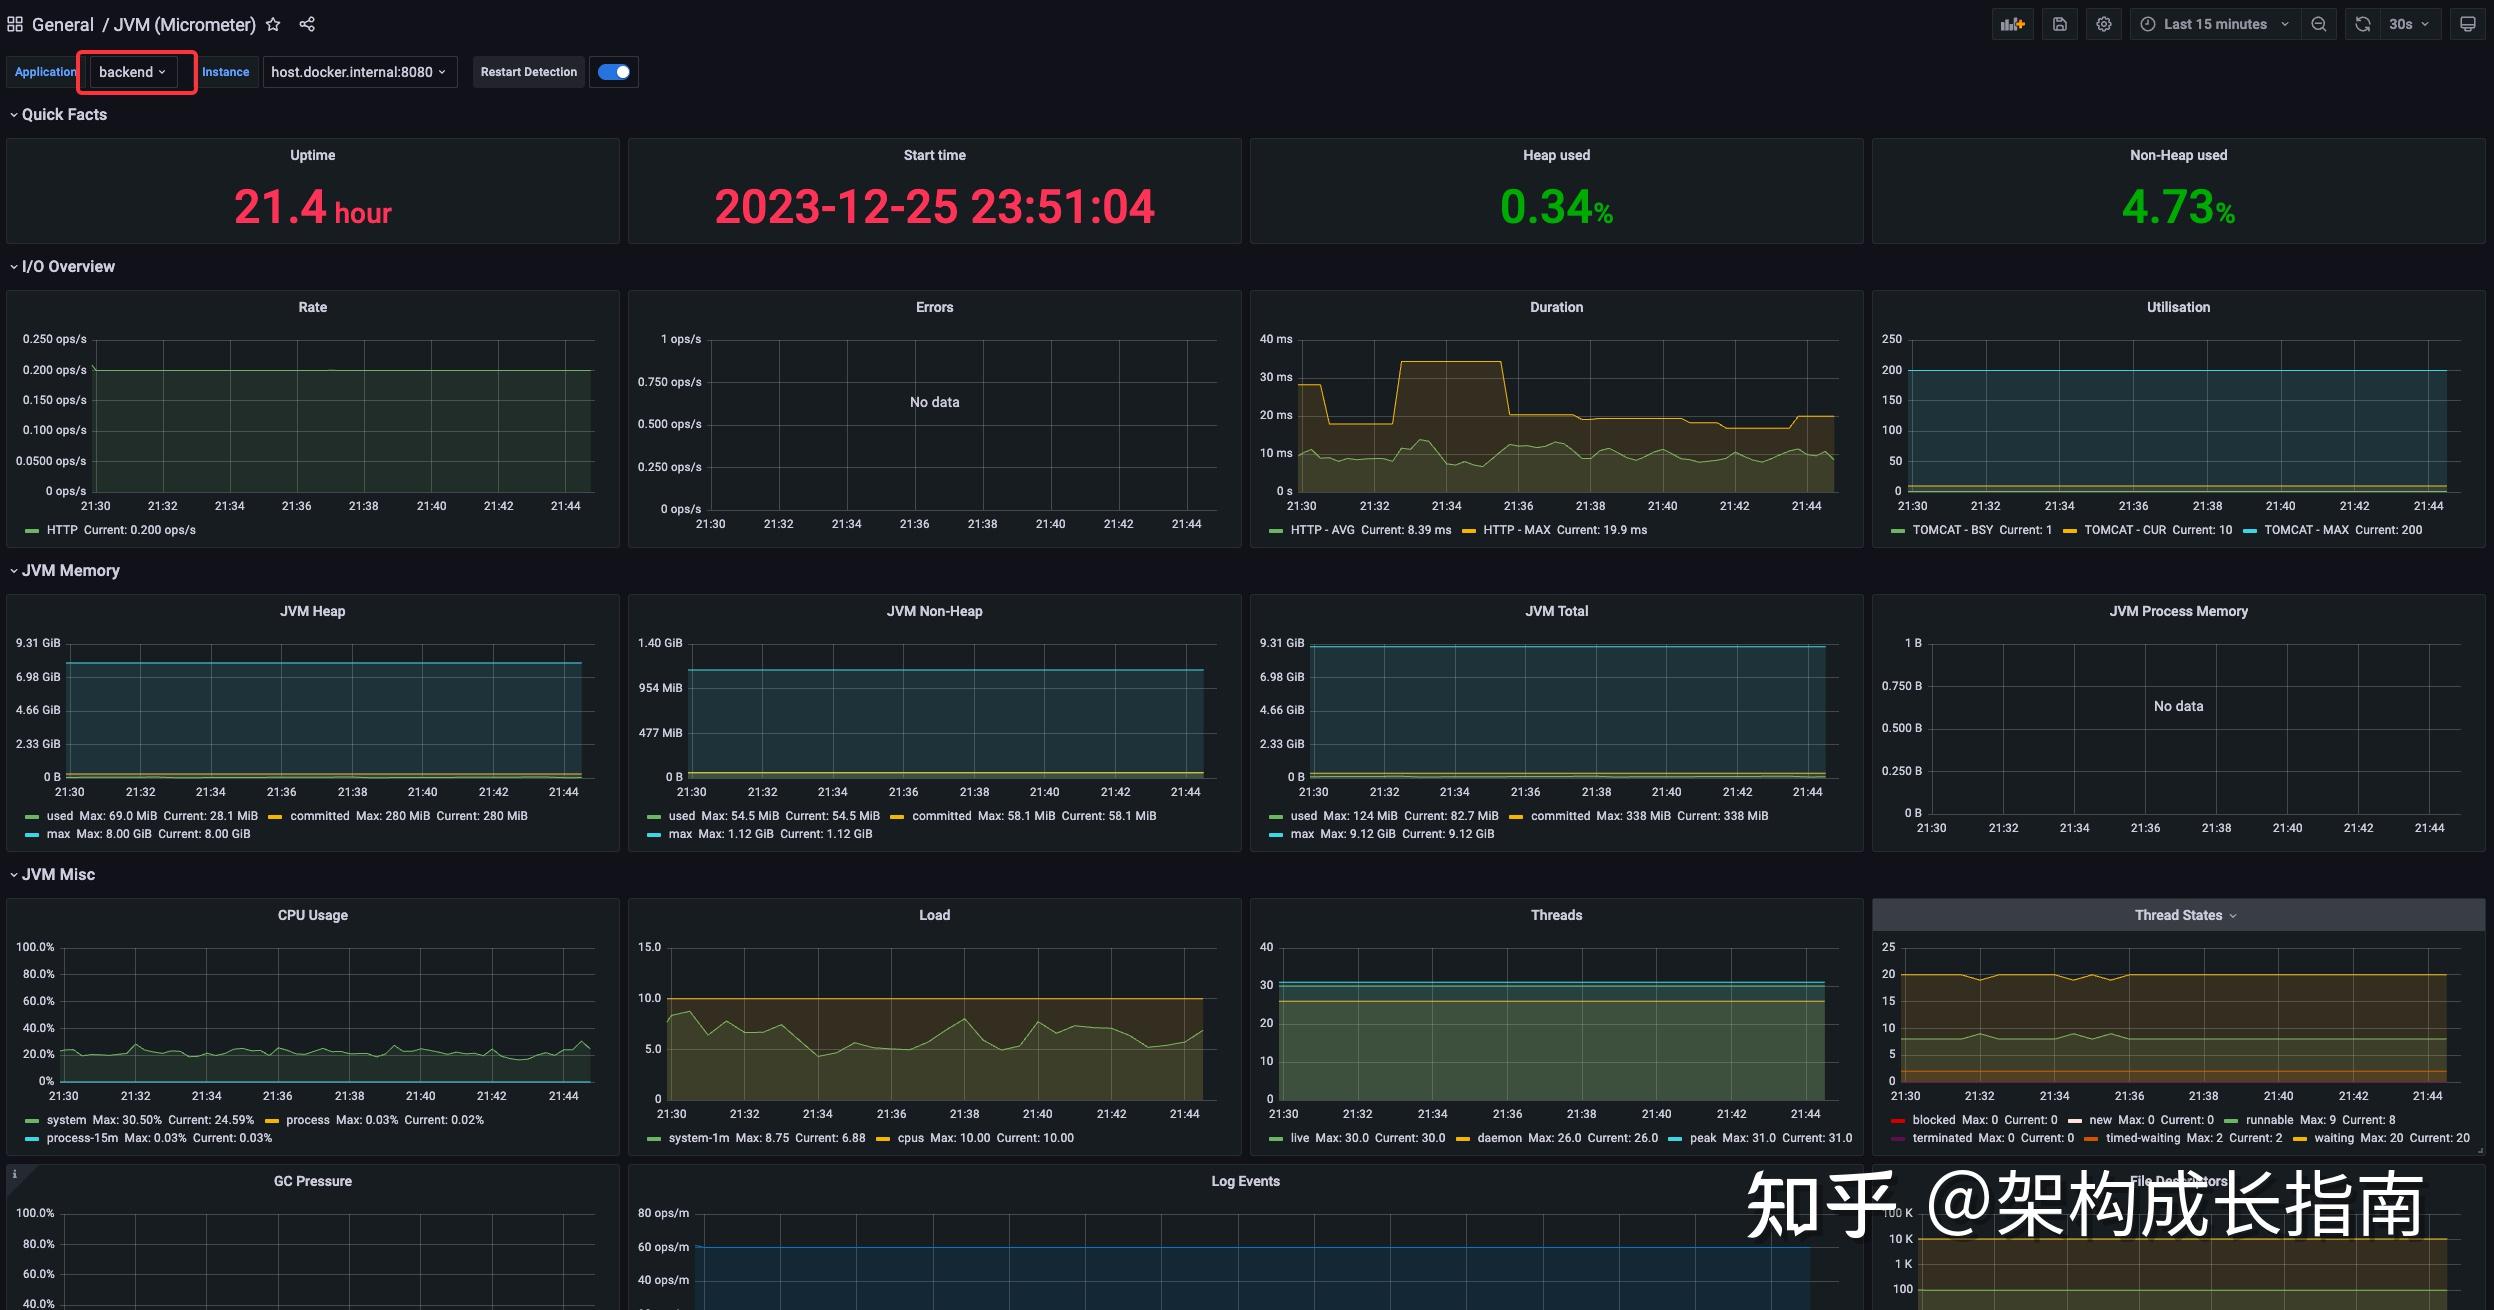Star the JVM (Micrometer) dashboard

tap(272, 24)
